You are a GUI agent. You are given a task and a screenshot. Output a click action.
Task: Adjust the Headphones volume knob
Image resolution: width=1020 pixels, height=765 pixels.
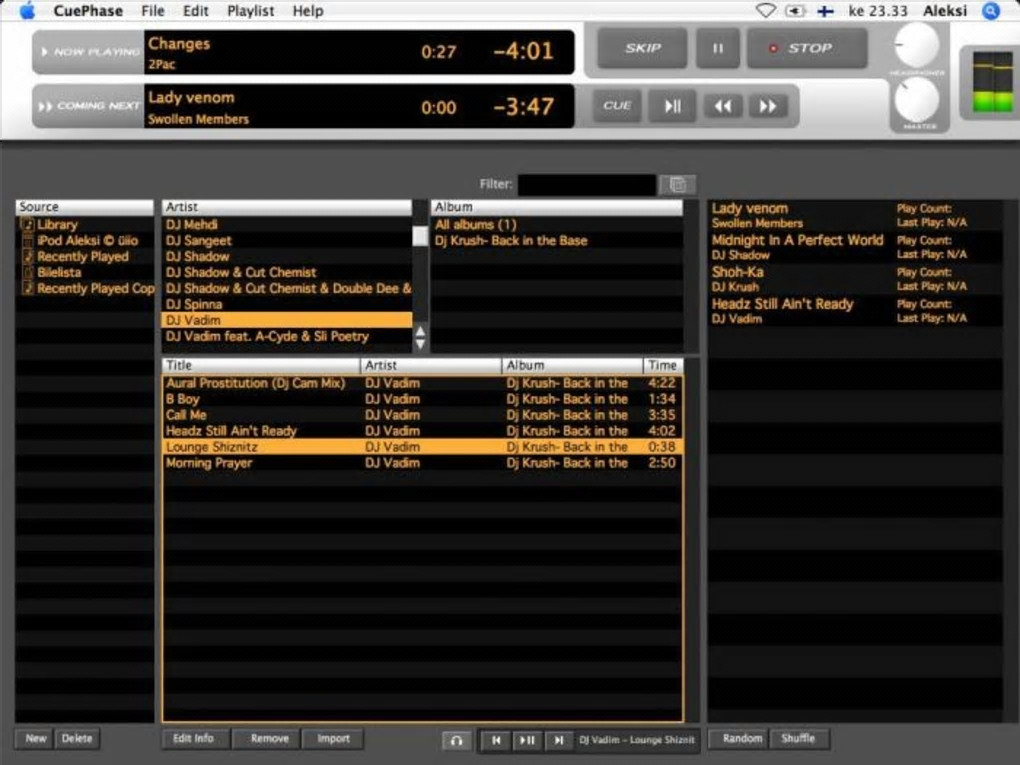(917, 45)
